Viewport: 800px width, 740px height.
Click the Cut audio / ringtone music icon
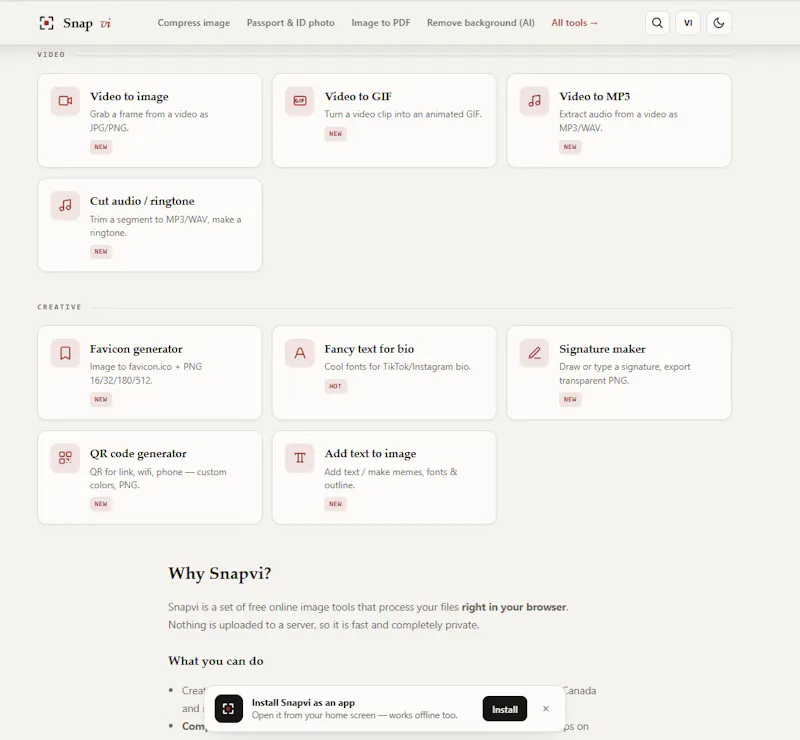[x=65, y=206]
